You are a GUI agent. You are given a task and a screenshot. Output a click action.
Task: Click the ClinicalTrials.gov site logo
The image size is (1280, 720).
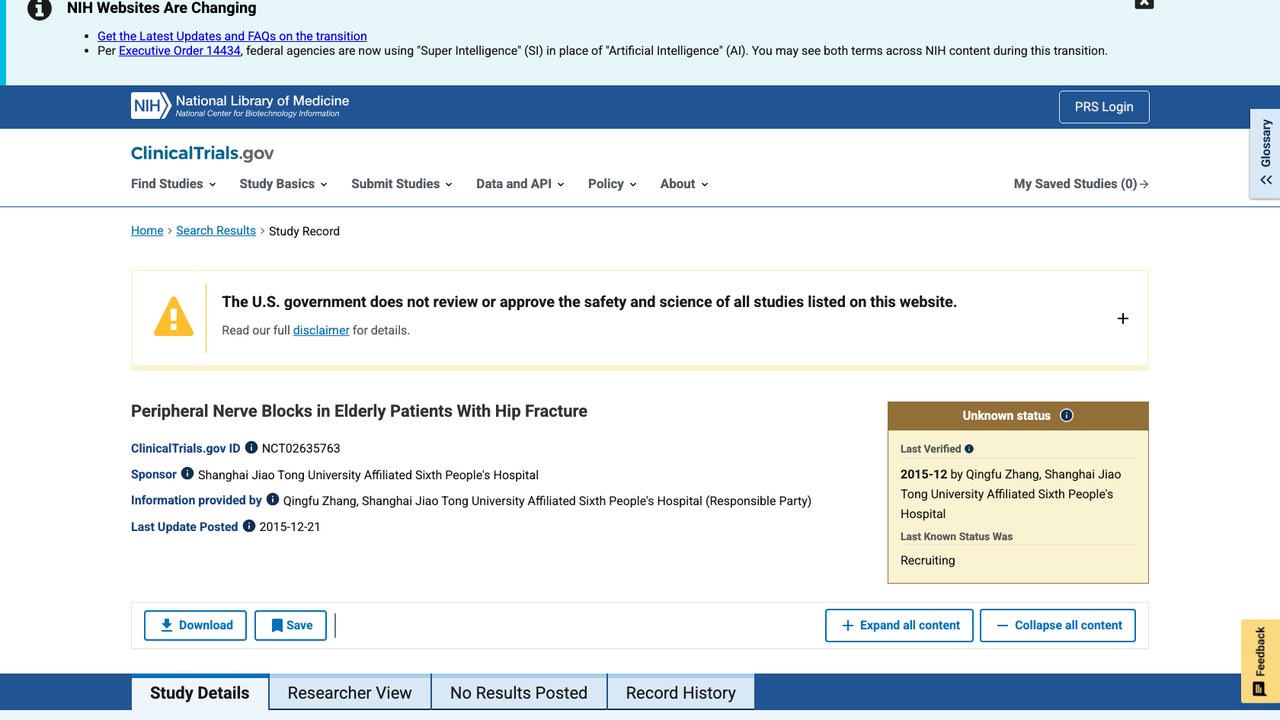(202, 153)
